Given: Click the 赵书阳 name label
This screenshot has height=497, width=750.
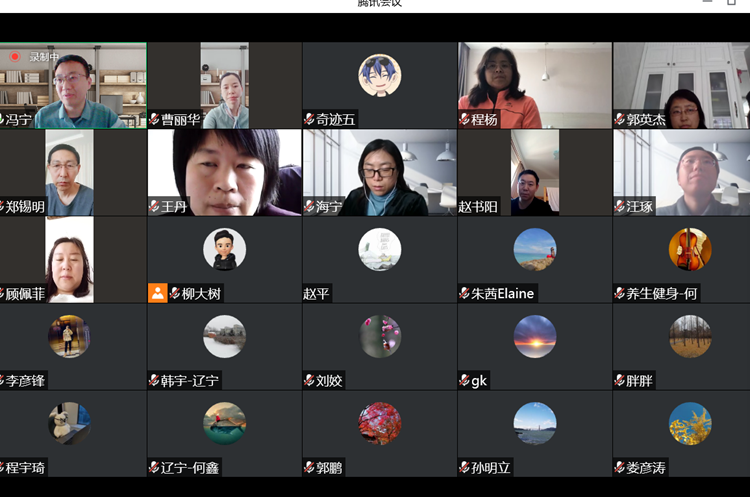Looking at the screenshot, I should pyautogui.click(x=478, y=207).
